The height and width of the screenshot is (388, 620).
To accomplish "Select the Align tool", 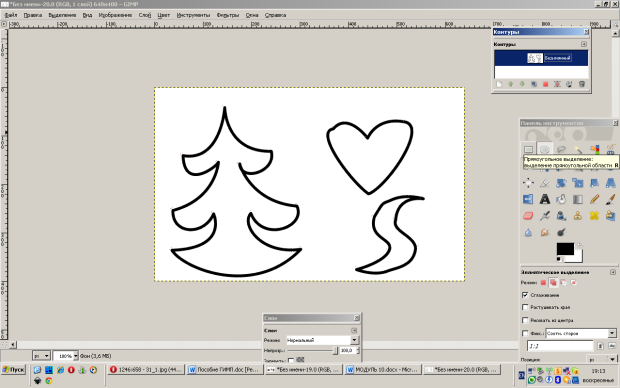I will (528, 183).
